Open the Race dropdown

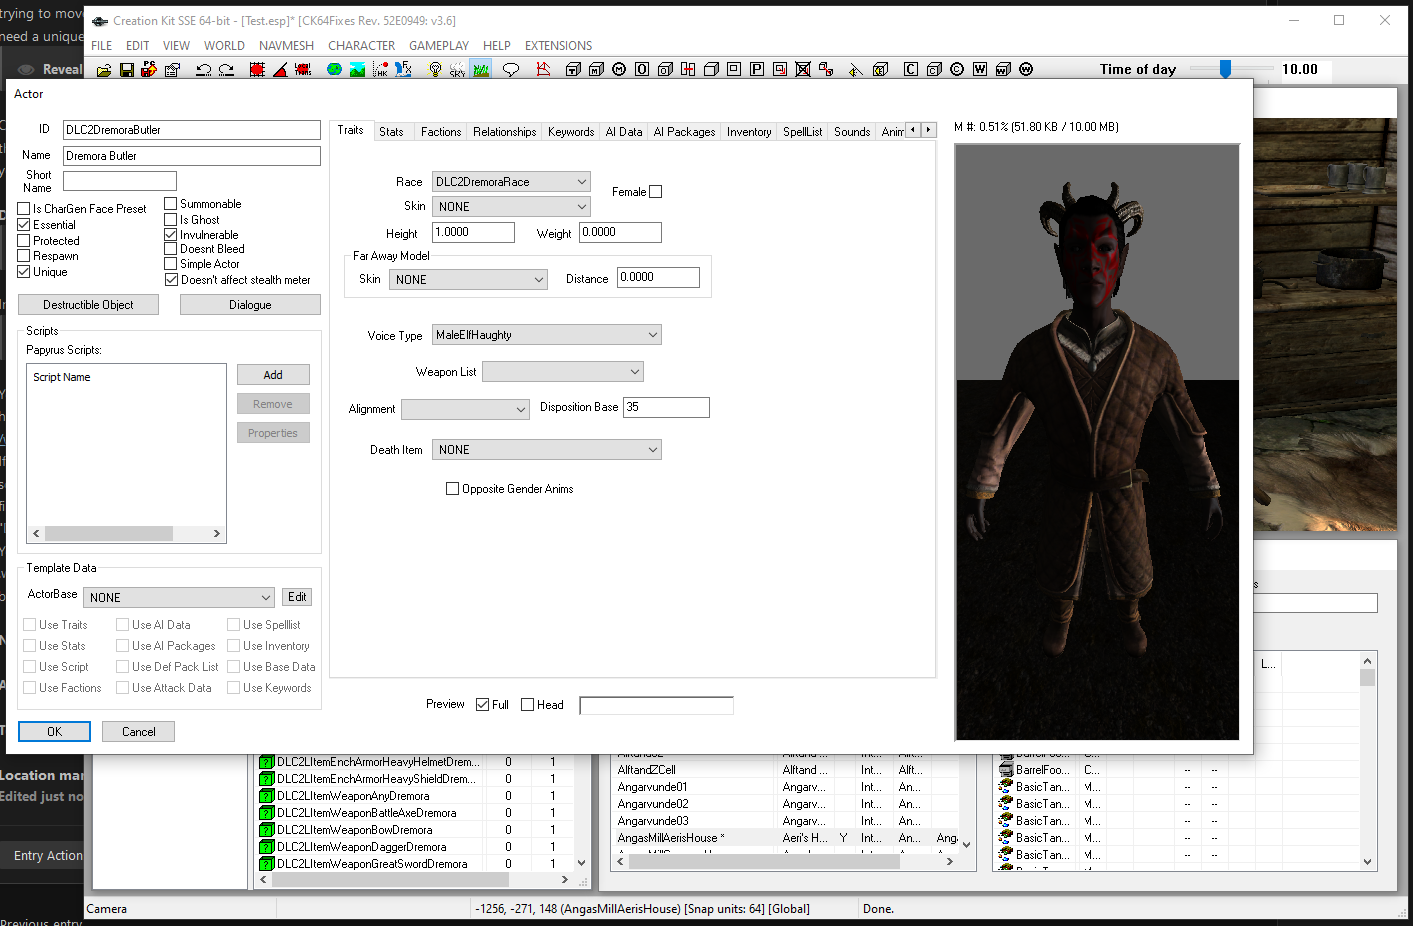coord(511,182)
